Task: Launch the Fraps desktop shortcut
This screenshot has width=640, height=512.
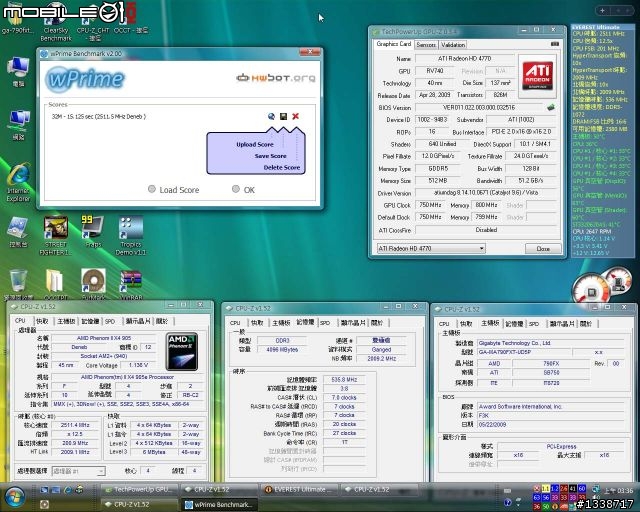Action: pyautogui.click(x=93, y=231)
